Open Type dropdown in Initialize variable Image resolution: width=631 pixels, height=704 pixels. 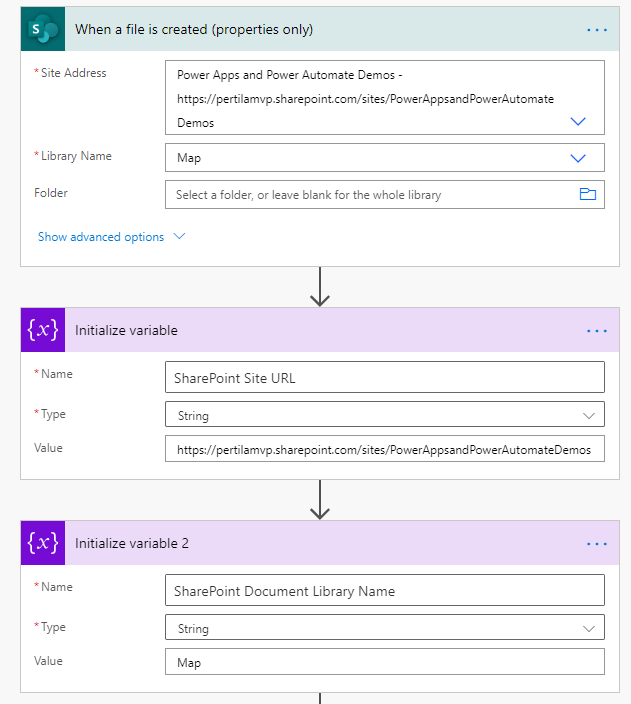pos(588,415)
